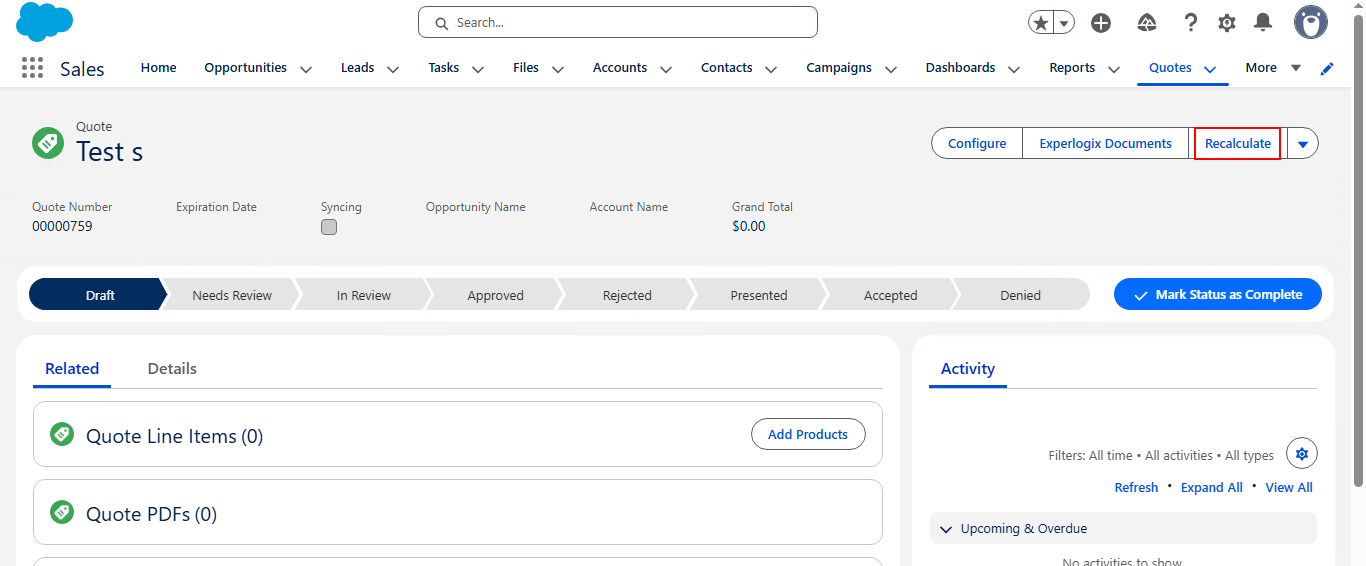Switch to the Details tab
1366x566 pixels.
[172, 368]
